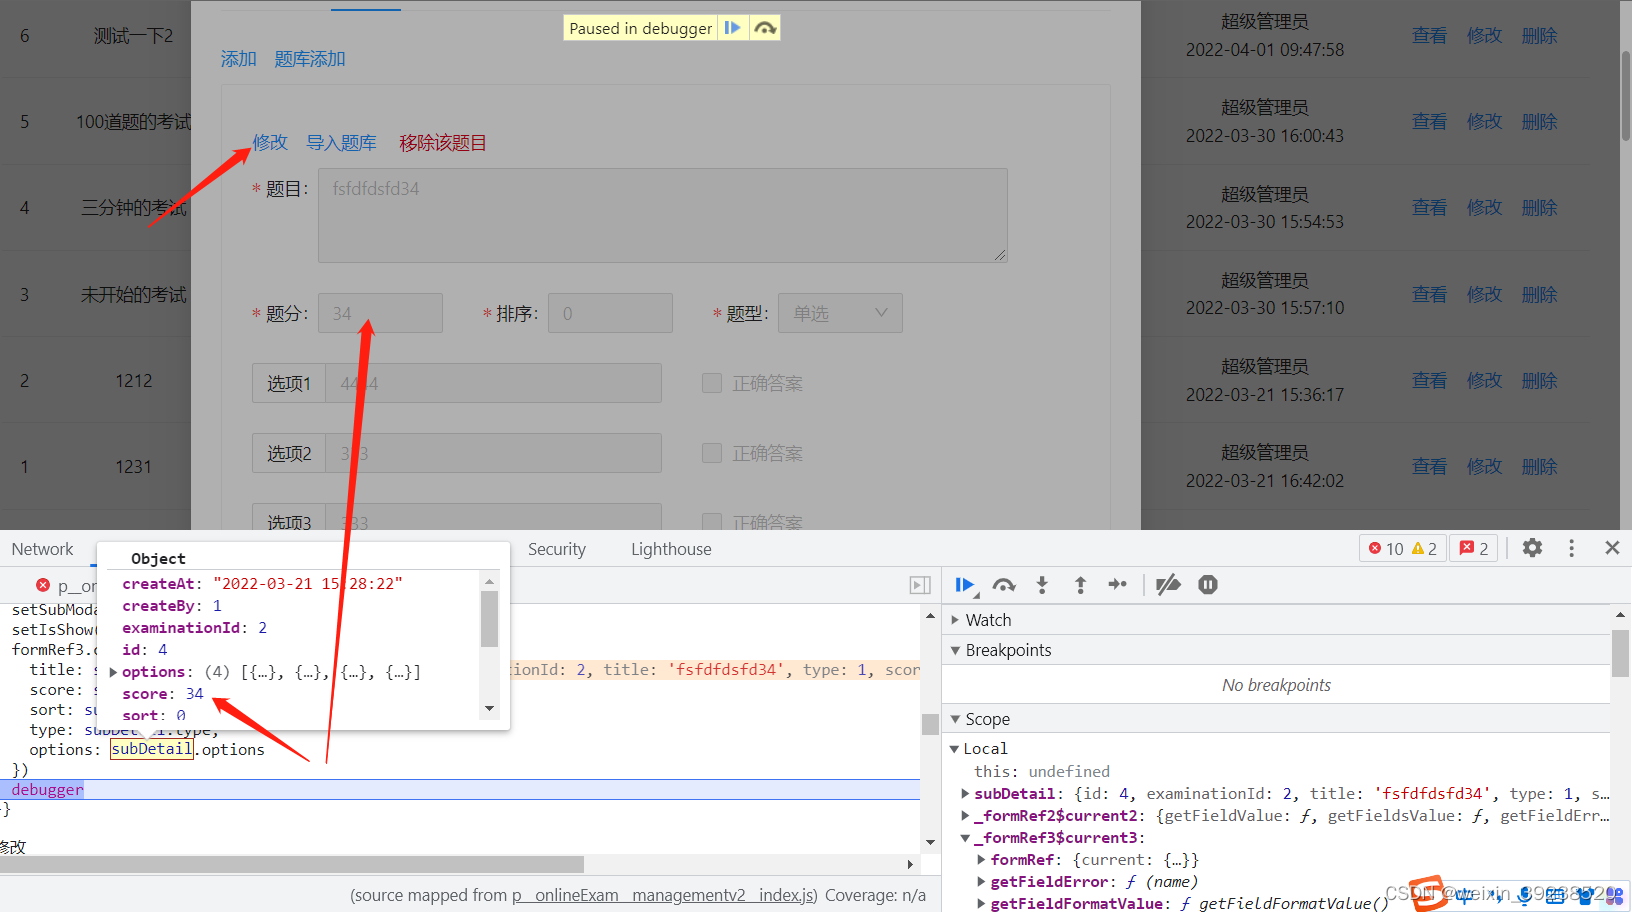Click 修改 for the 三分钟的考试 row
The image size is (1632, 912).
pos(1484,208)
